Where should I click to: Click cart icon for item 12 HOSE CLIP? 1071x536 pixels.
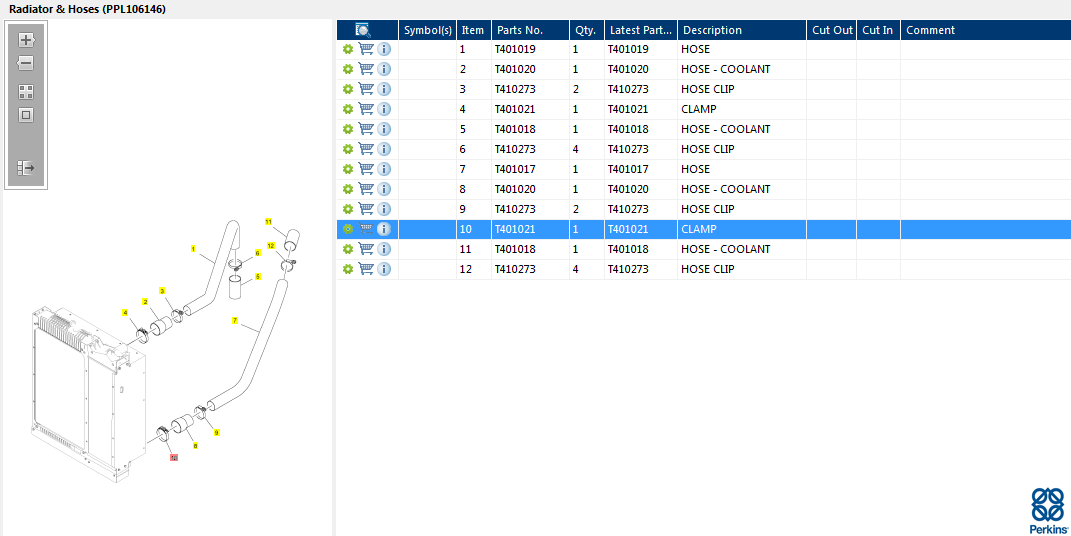click(x=366, y=269)
